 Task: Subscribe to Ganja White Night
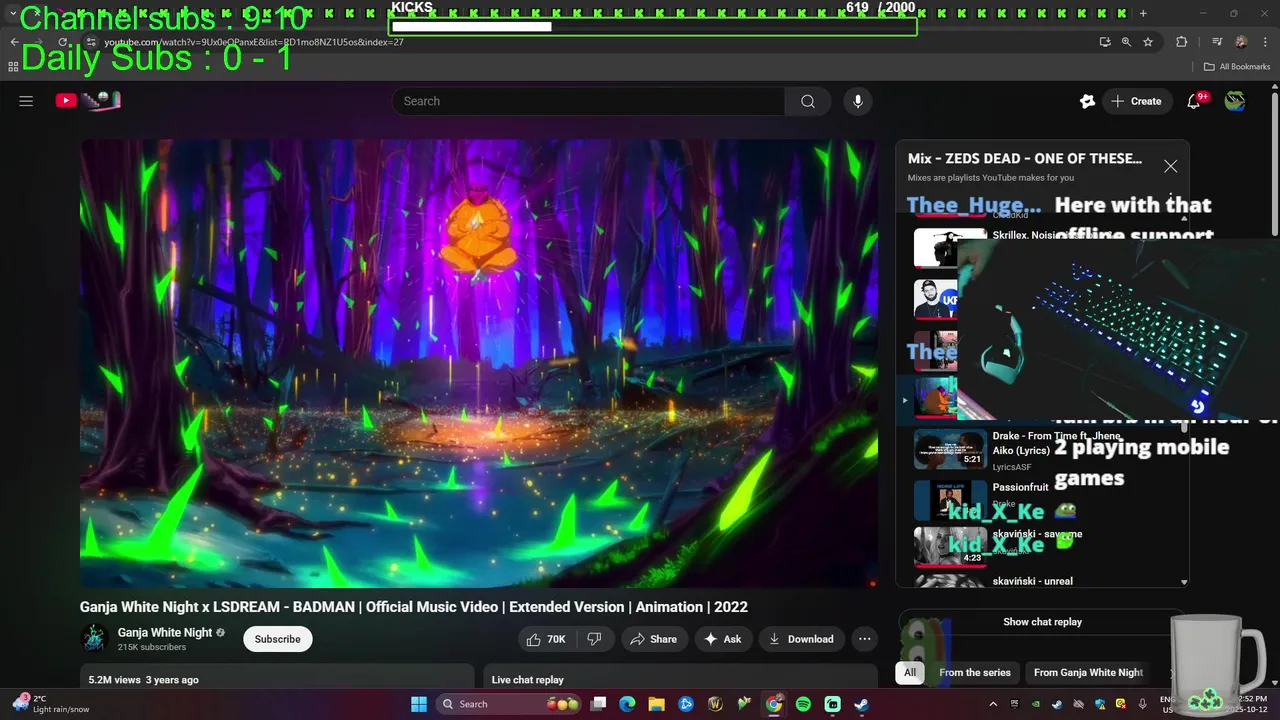(x=277, y=639)
